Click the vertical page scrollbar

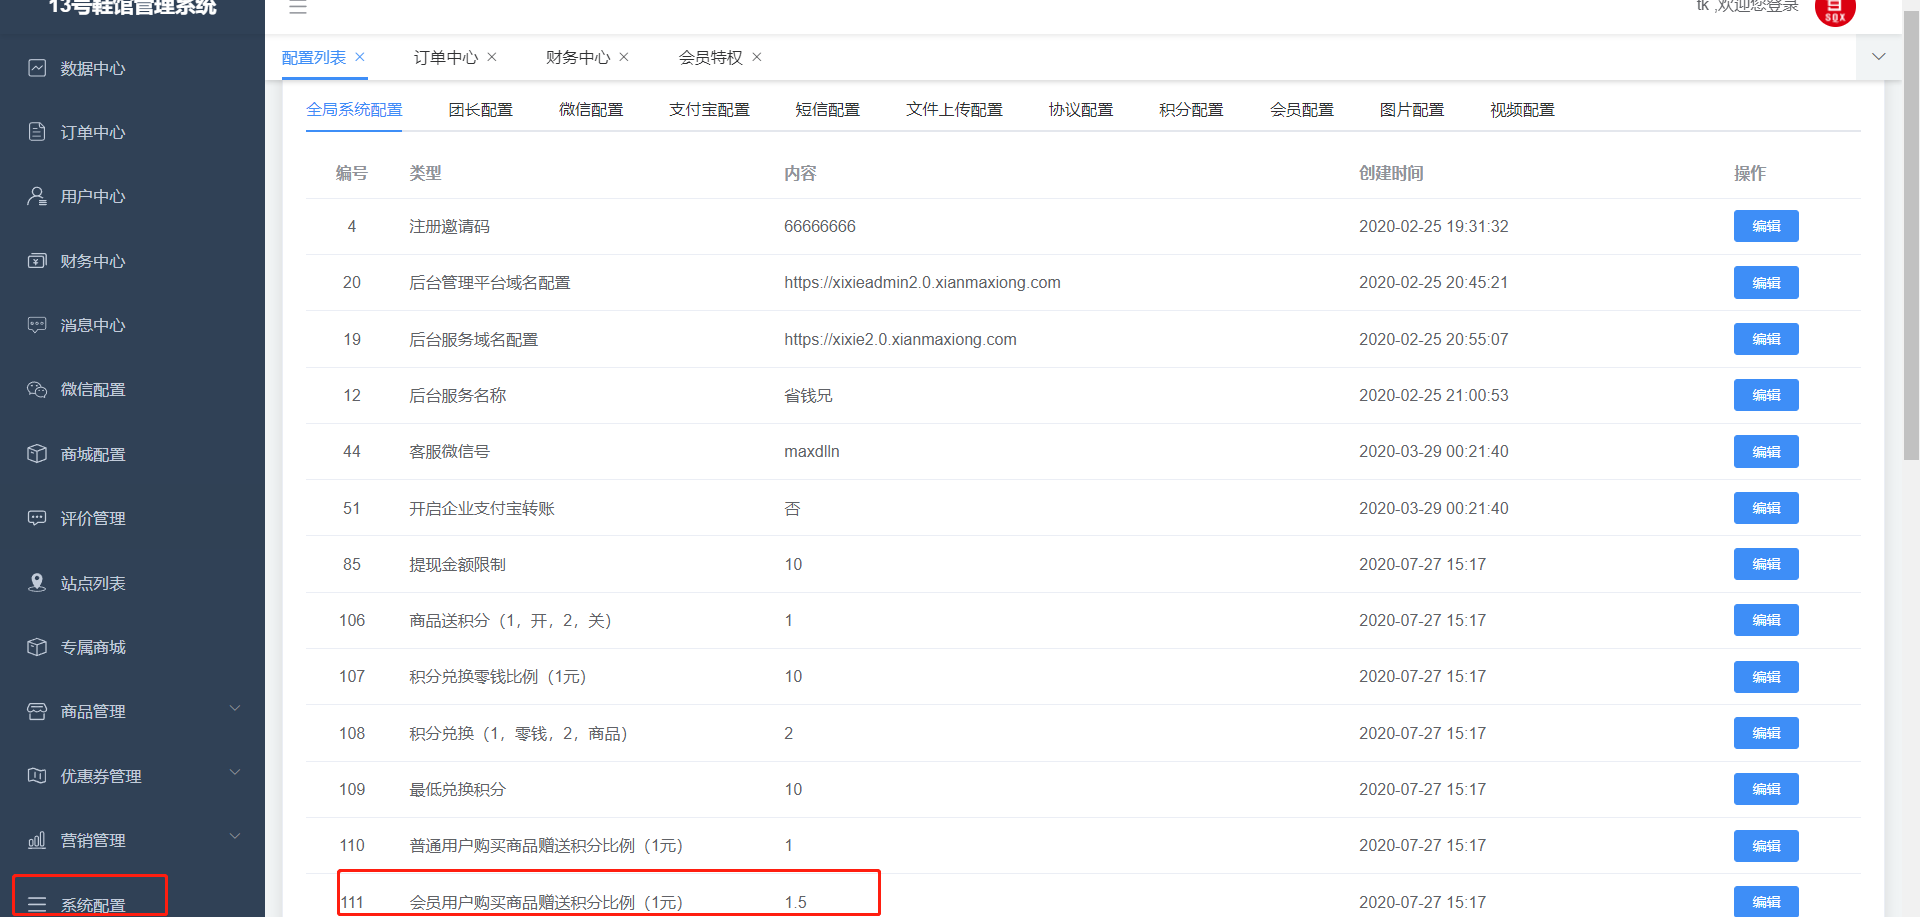pos(1911,230)
